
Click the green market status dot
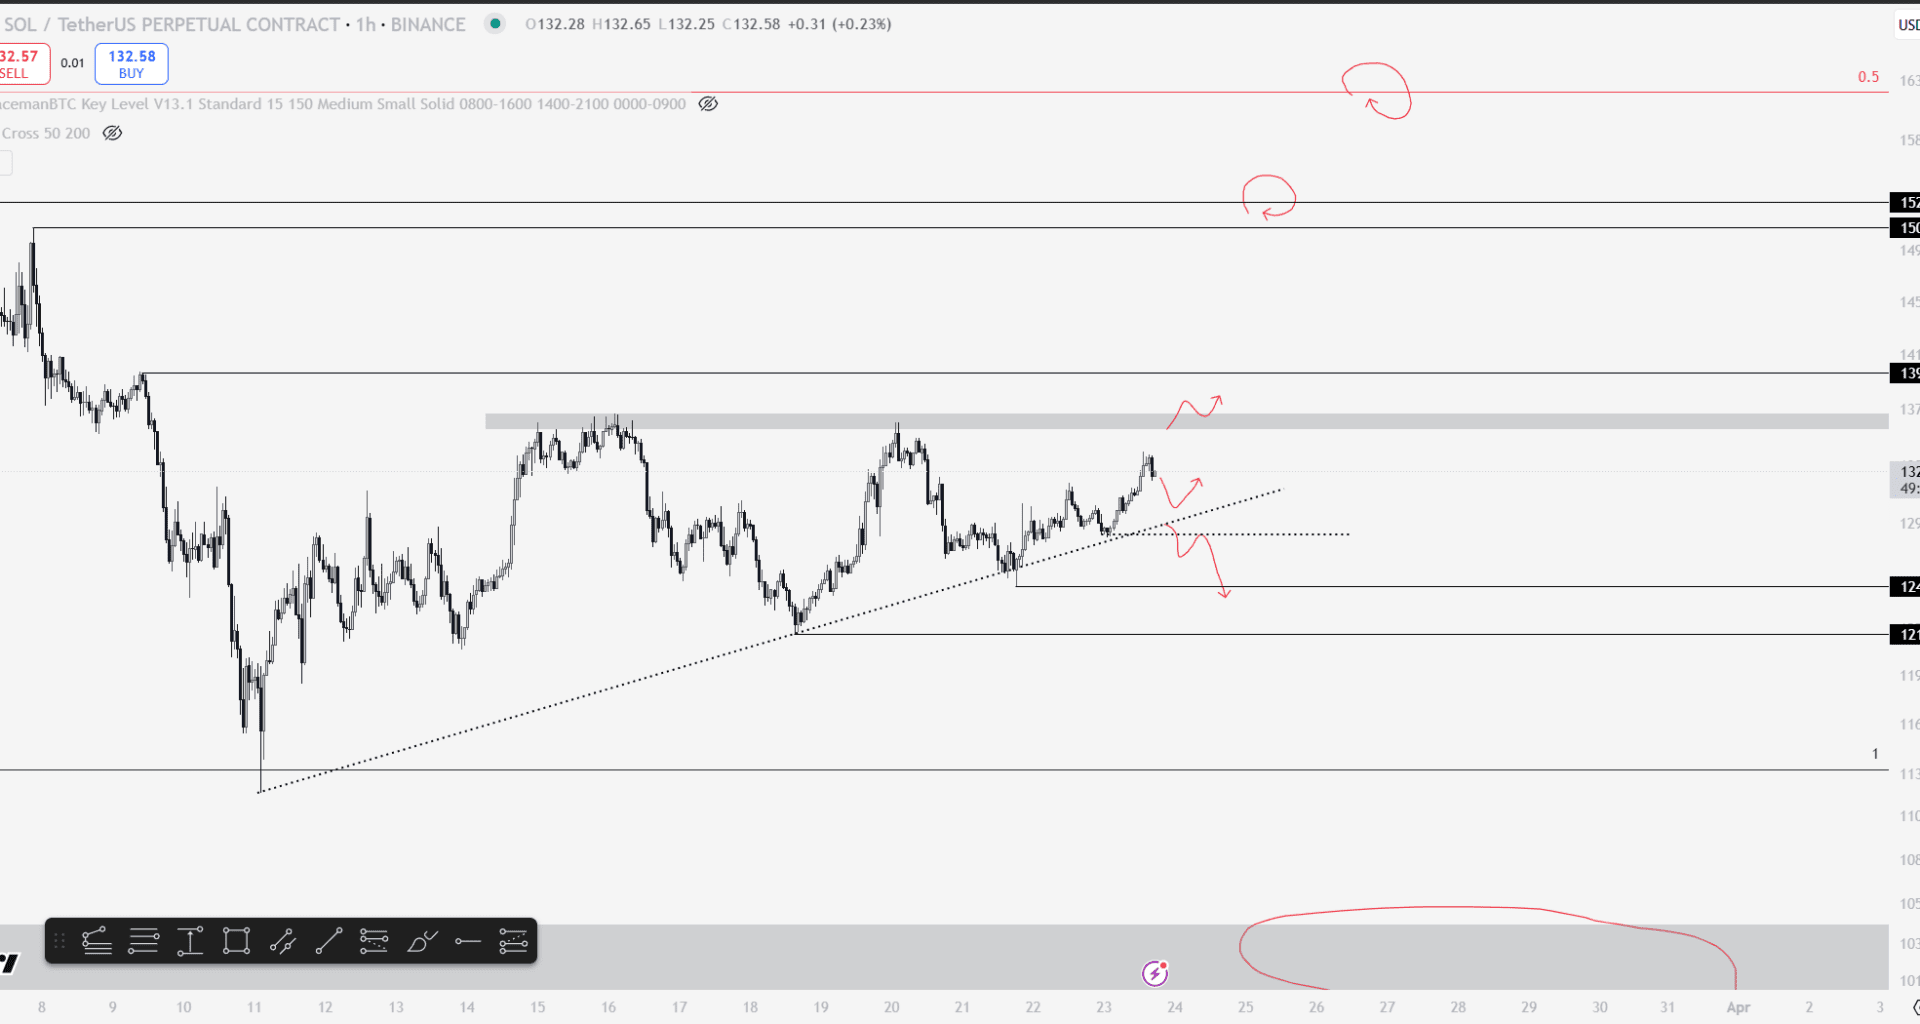495,23
